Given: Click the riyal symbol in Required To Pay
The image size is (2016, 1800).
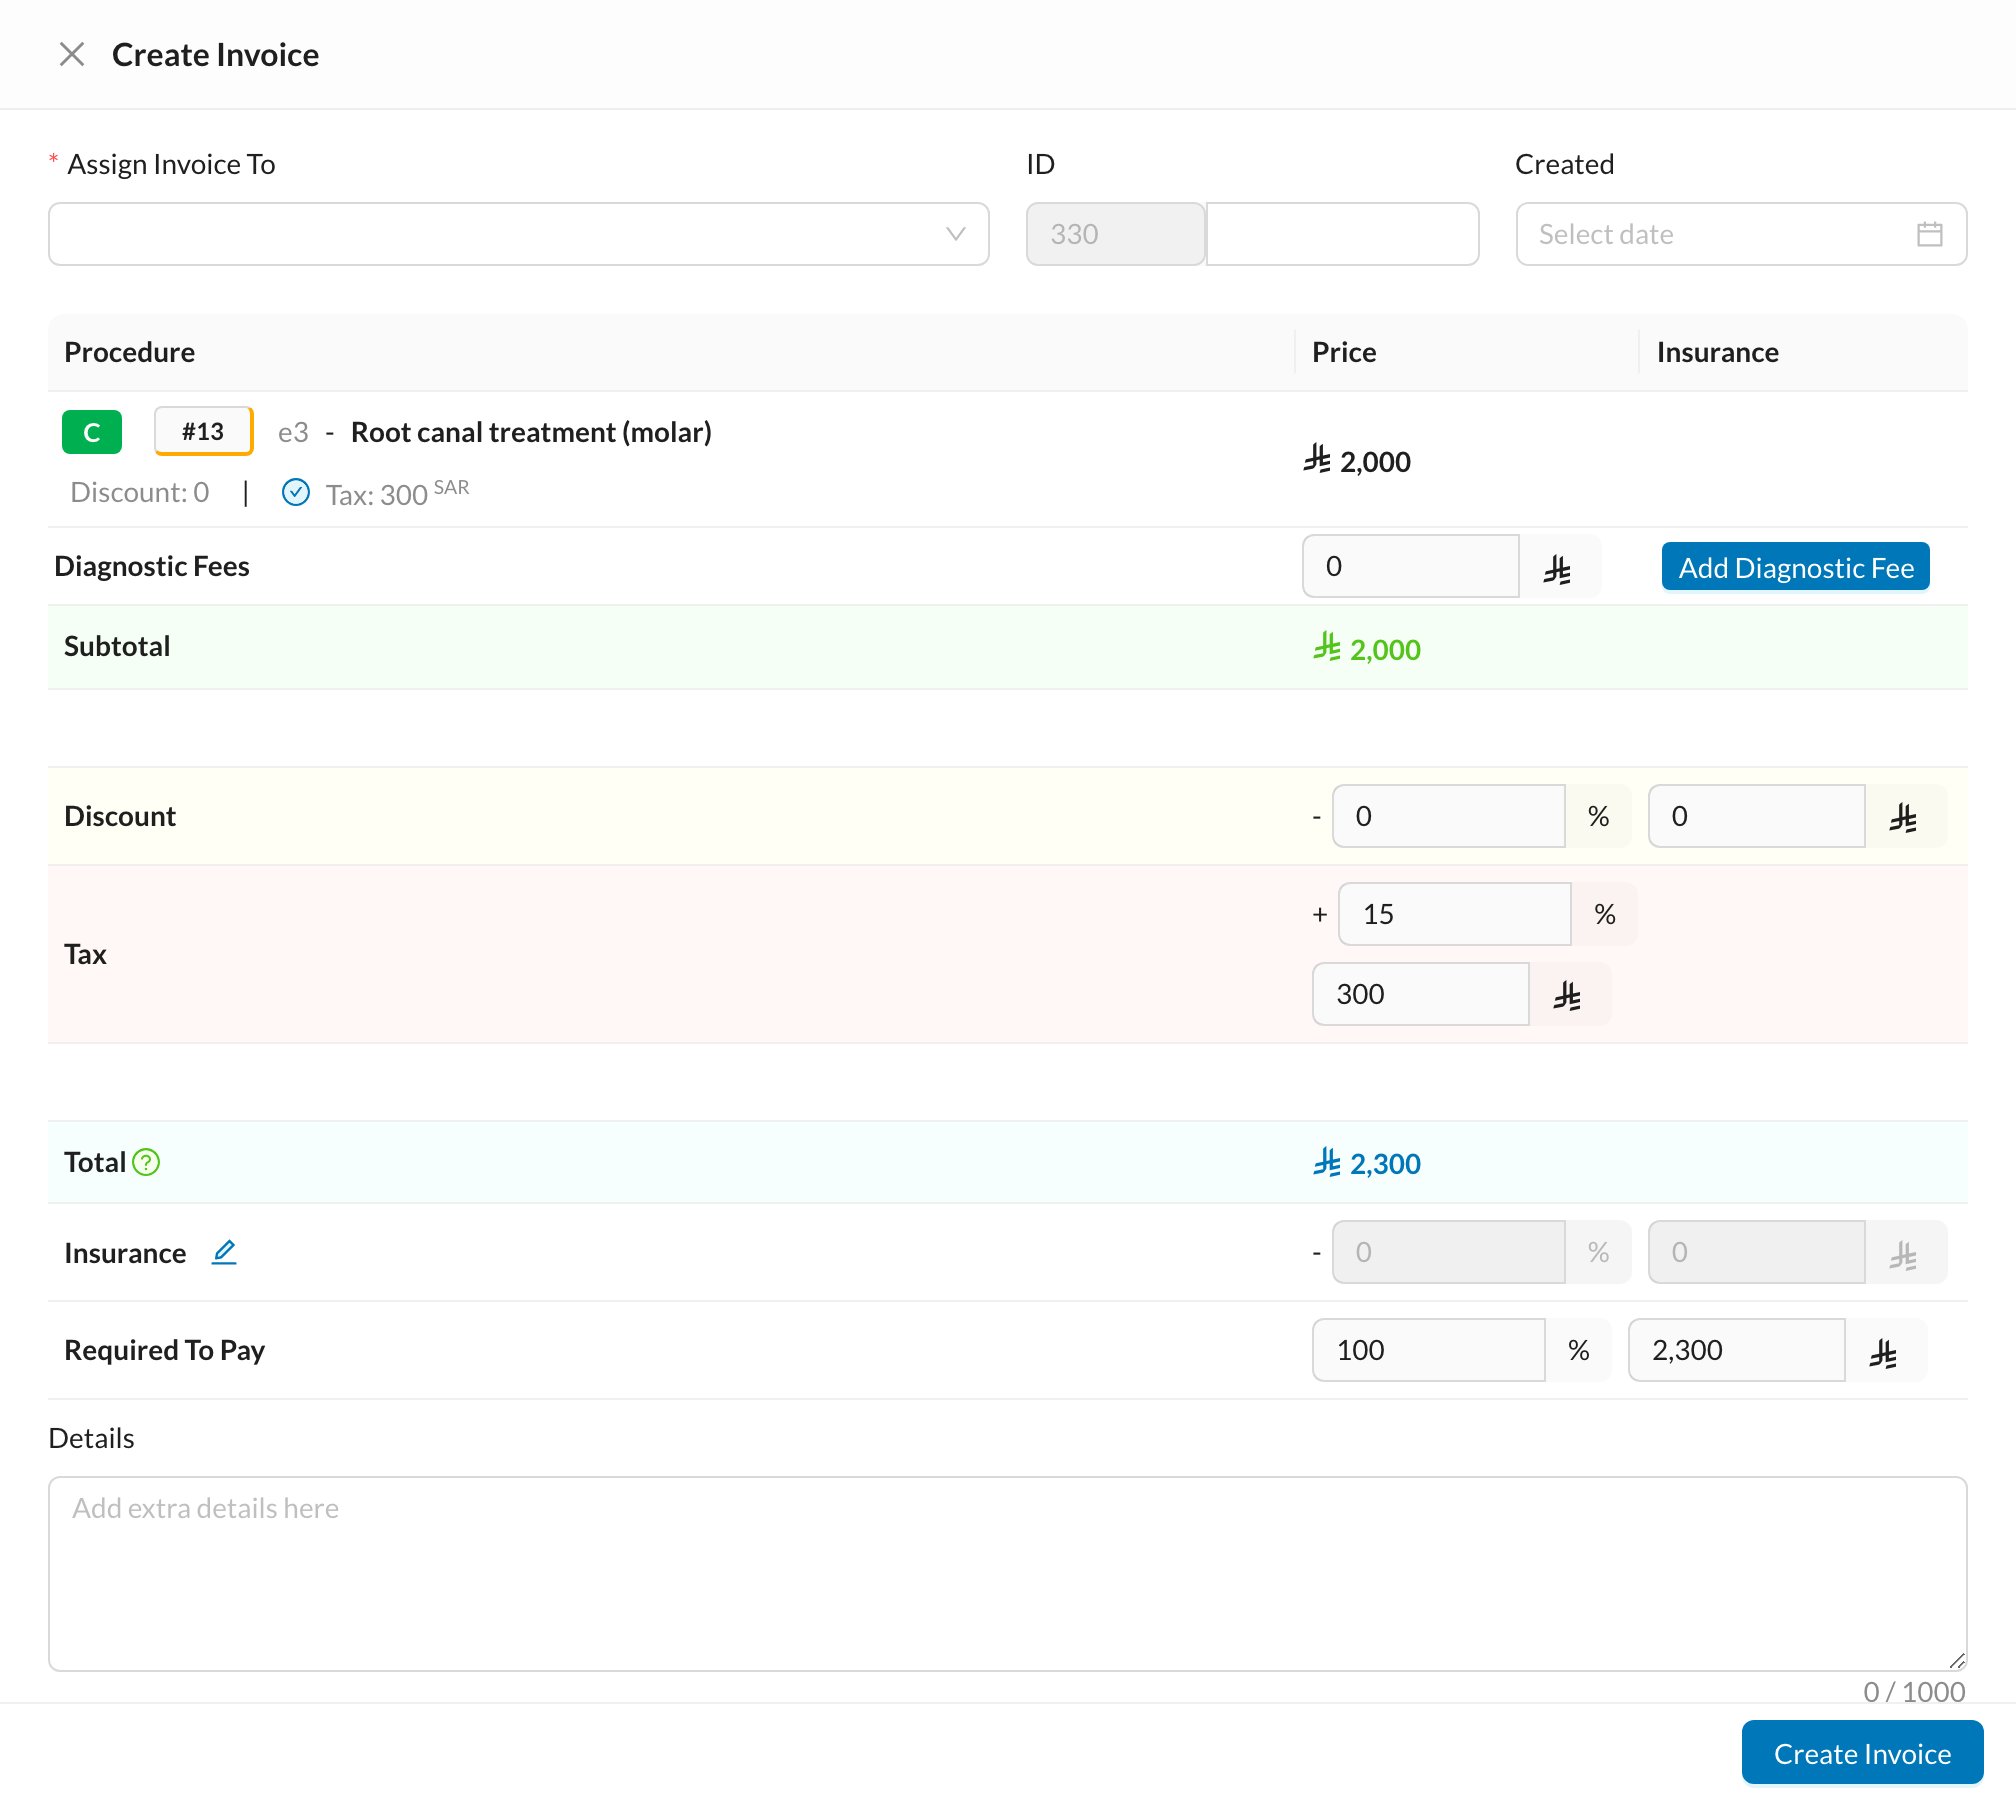Looking at the screenshot, I should 1884,1352.
